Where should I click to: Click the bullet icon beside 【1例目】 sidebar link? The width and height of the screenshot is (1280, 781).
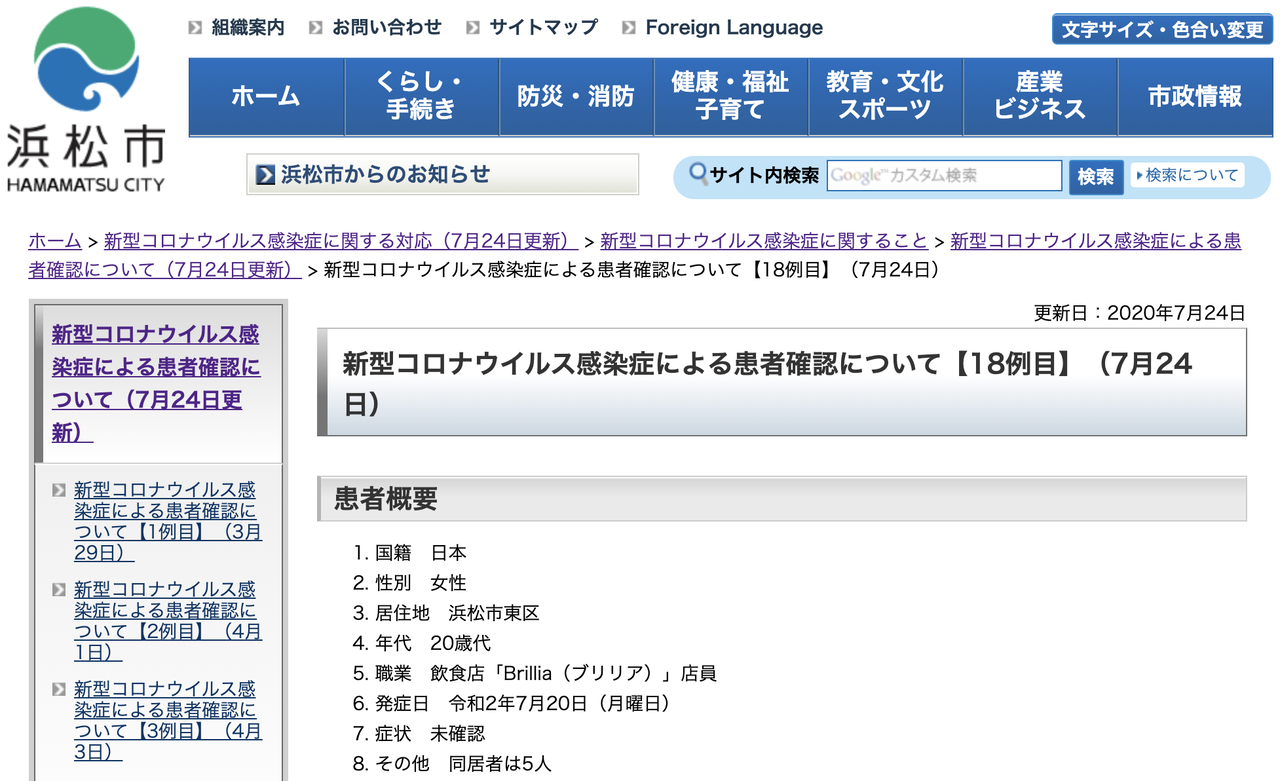click(59, 490)
